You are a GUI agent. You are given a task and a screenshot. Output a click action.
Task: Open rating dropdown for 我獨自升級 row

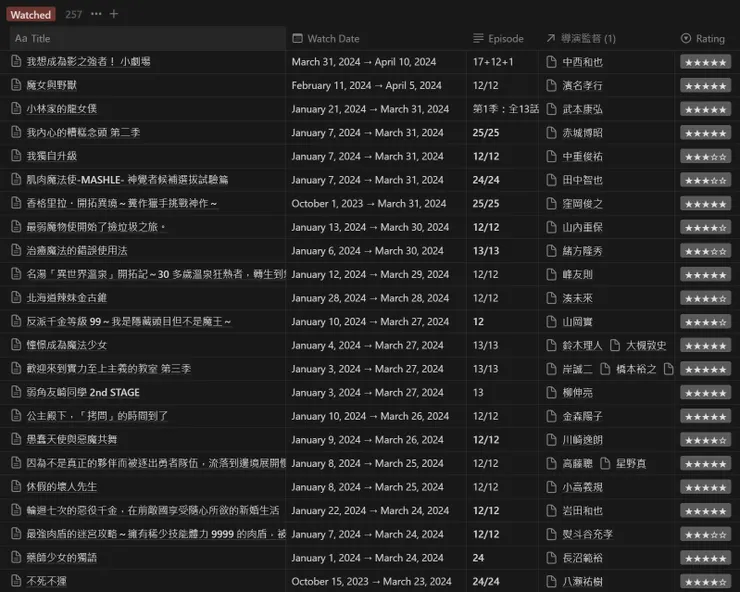click(706, 156)
